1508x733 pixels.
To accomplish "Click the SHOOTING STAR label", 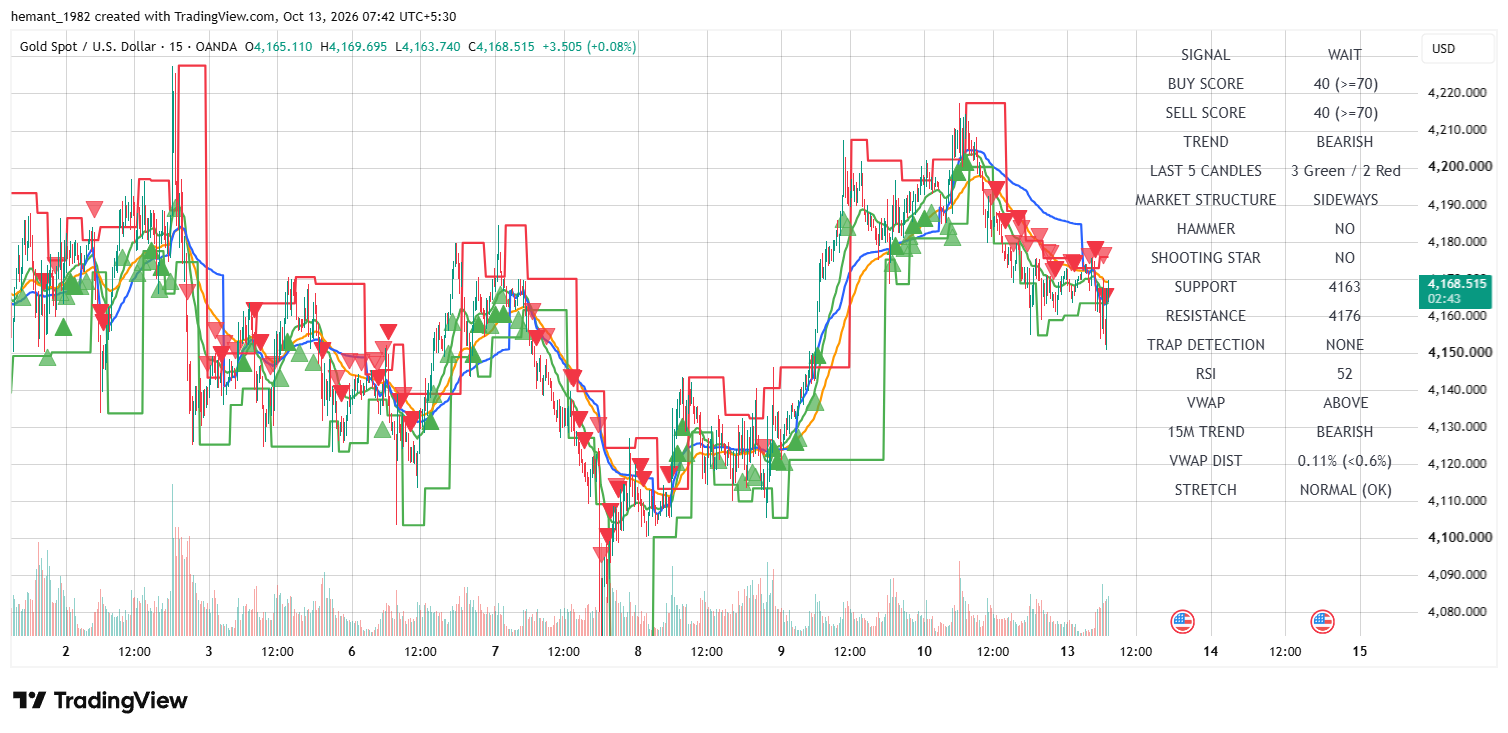I will point(1205,258).
